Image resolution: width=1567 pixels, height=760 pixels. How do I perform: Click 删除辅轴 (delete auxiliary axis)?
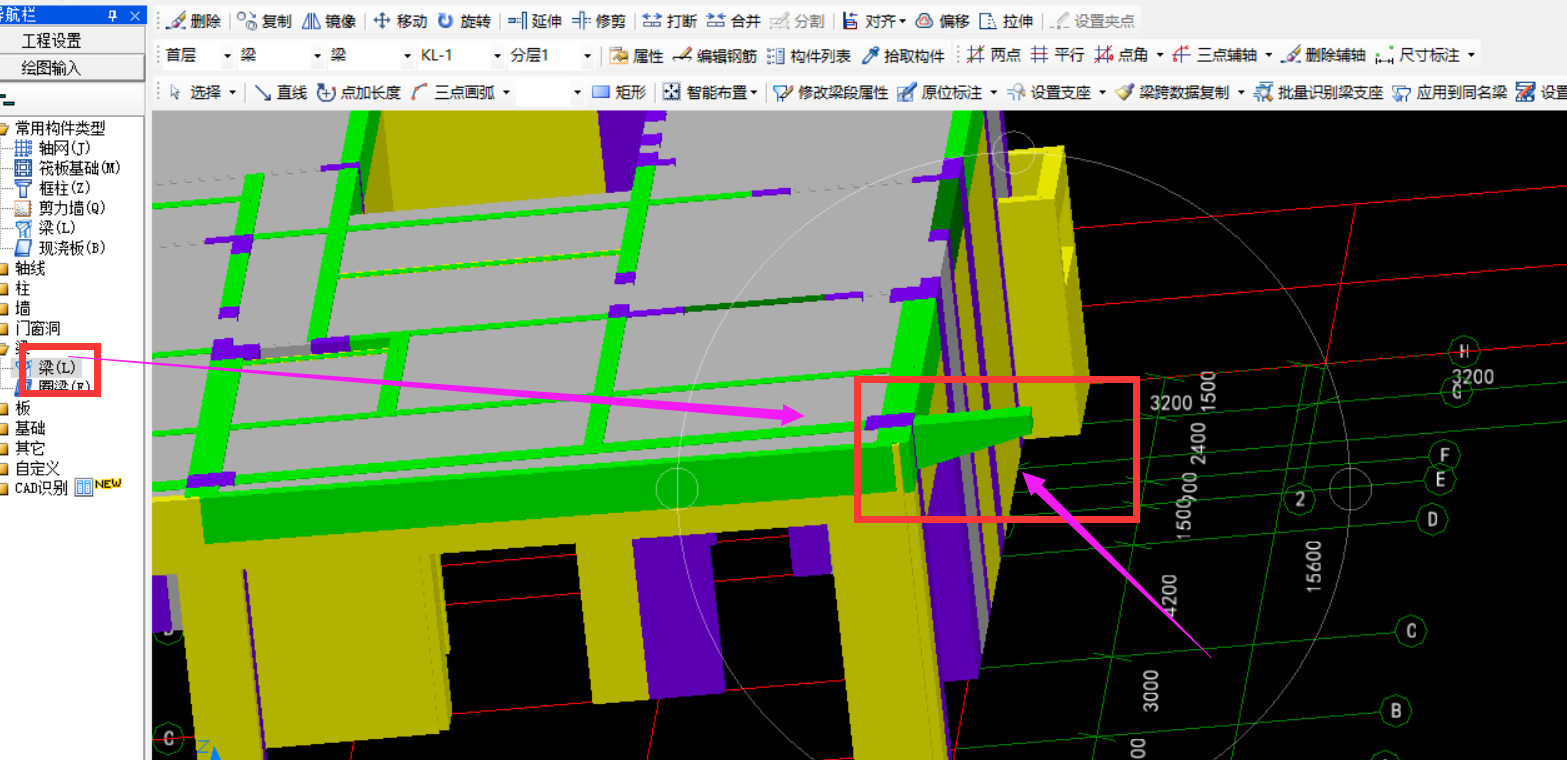[x=1323, y=56]
